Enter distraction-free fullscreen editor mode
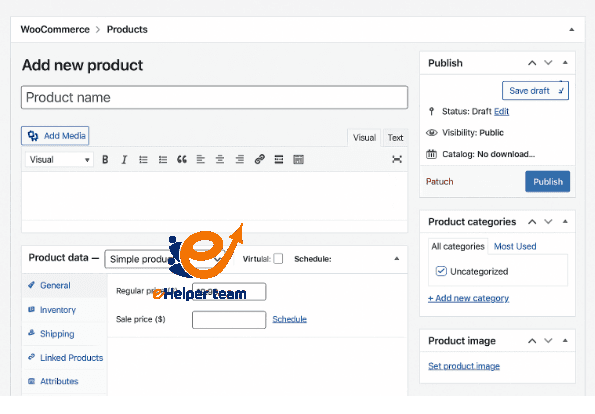 397,159
